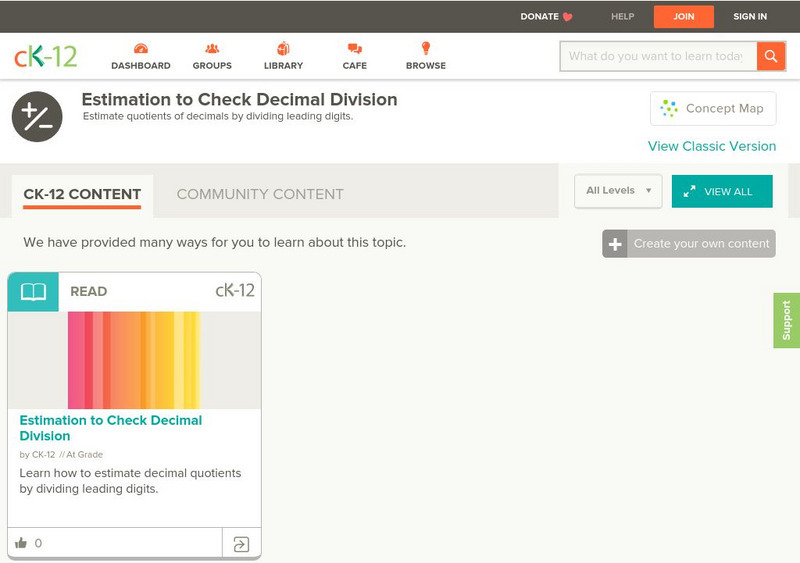Image resolution: width=800 pixels, height=563 pixels.
Task: Click the 'READ' label on the card
Action: [89, 291]
